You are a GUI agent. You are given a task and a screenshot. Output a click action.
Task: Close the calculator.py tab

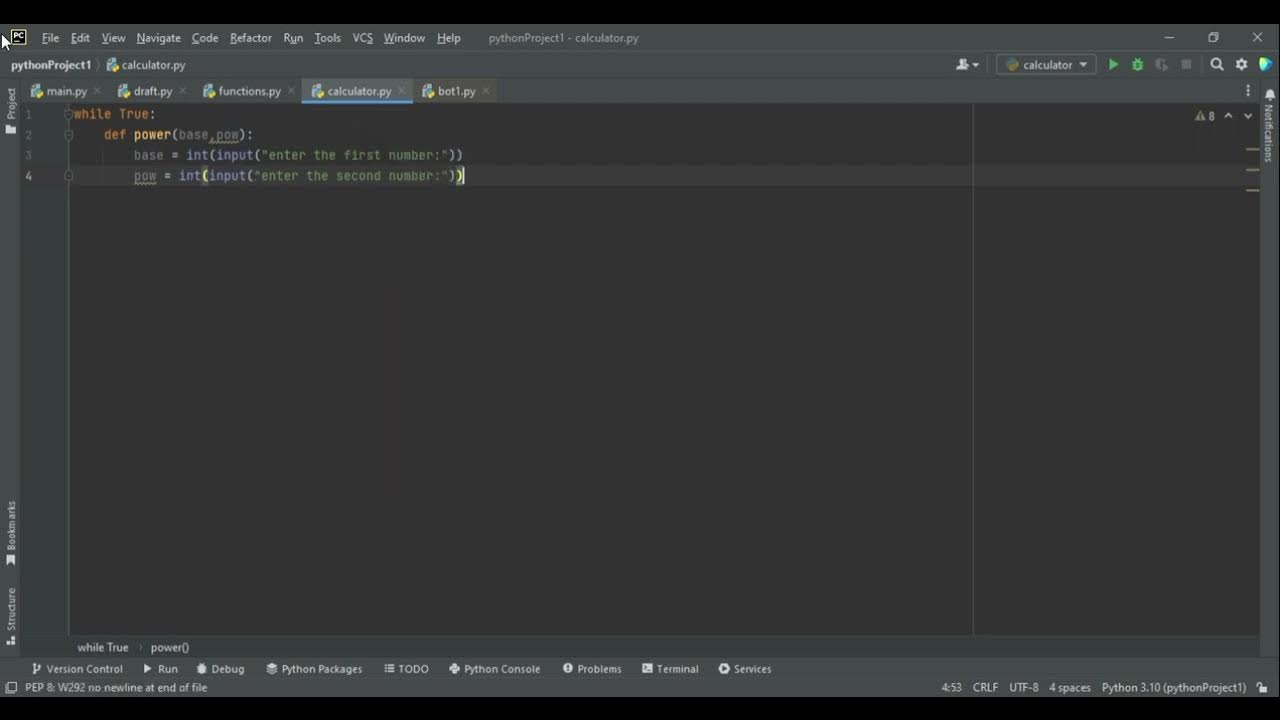(401, 91)
